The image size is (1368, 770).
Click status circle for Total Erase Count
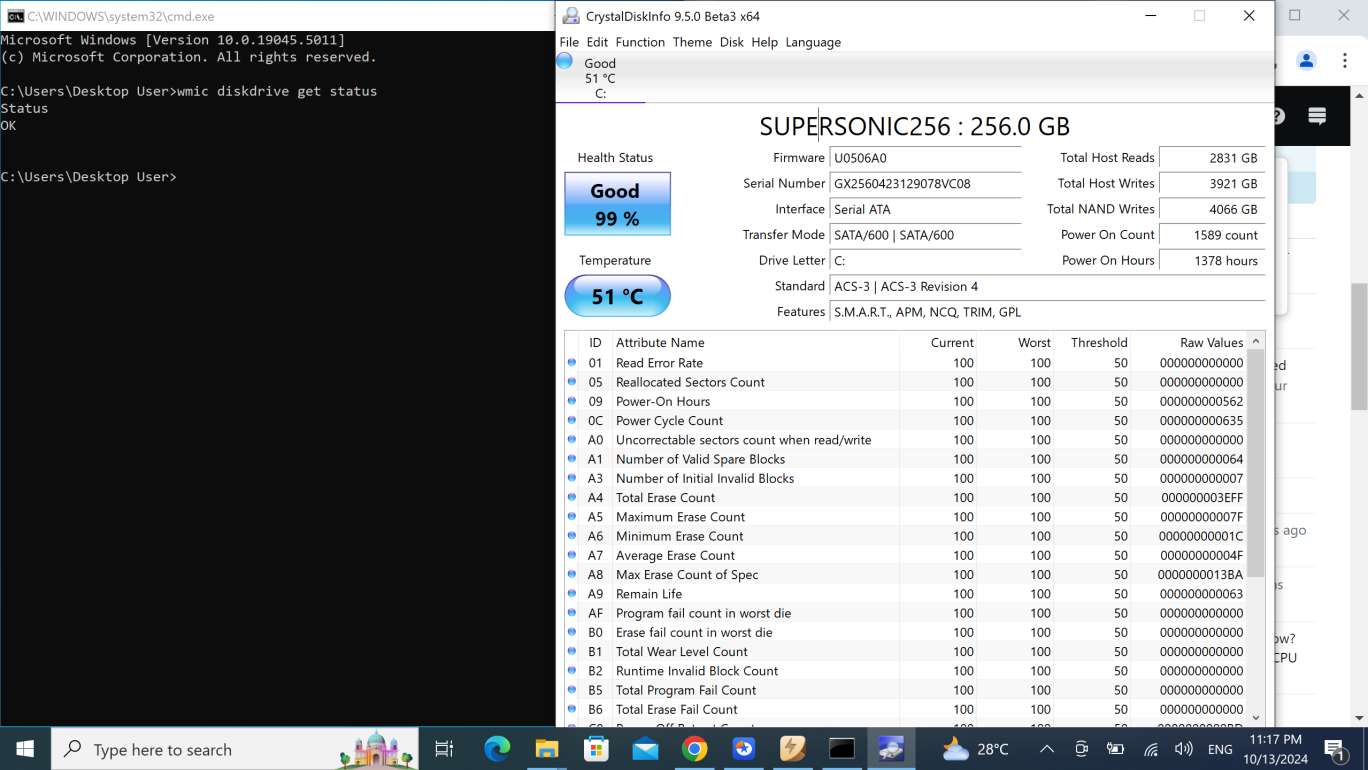pyautogui.click(x=572, y=497)
